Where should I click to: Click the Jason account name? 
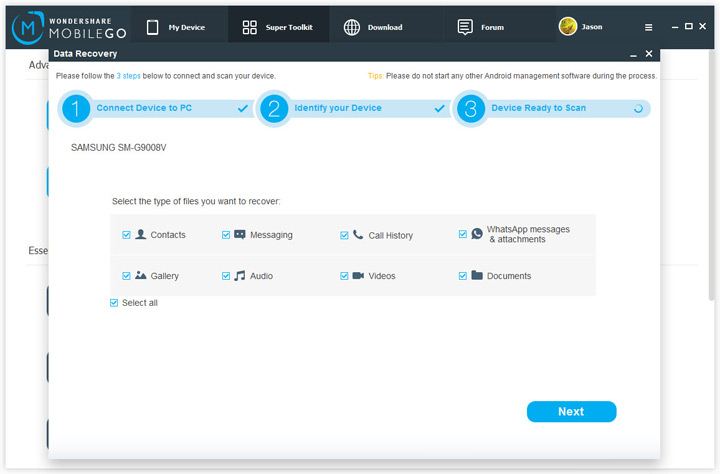pyautogui.click(x=592, y=27)
